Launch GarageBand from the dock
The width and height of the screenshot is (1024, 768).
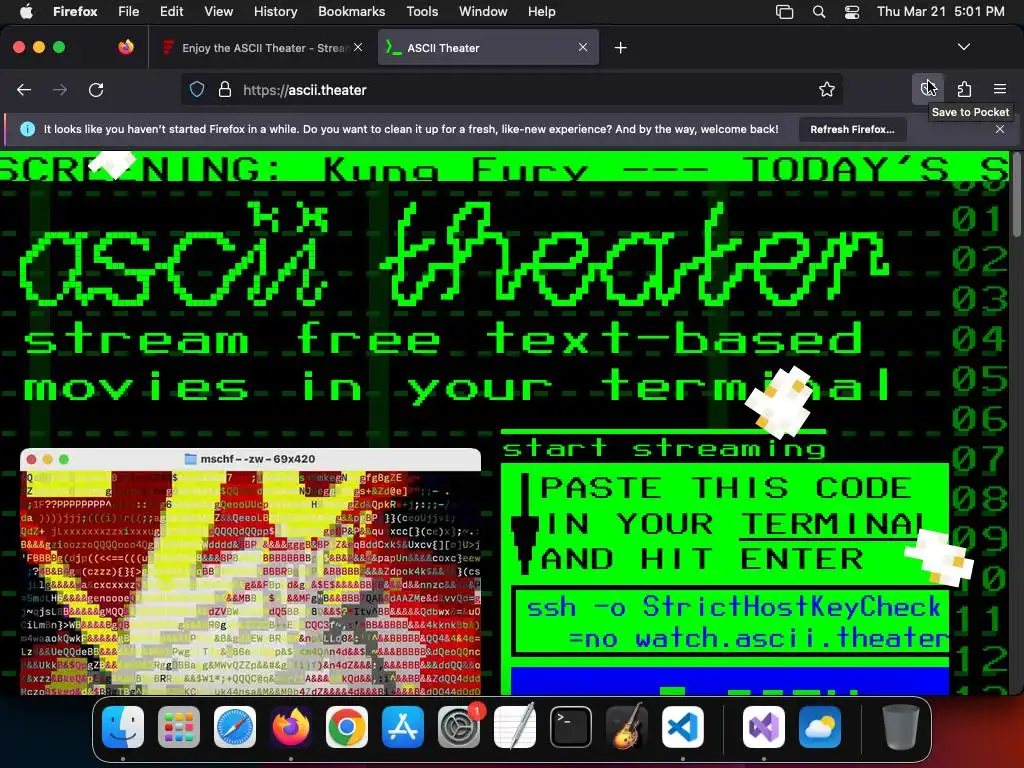point(627,727)
